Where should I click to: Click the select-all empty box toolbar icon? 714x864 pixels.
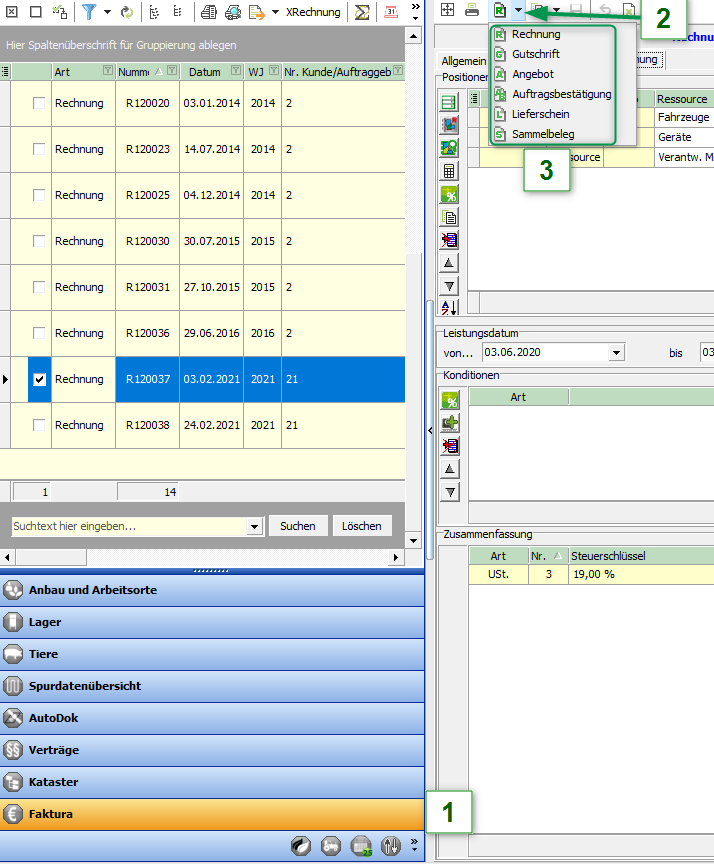[36, 12]
